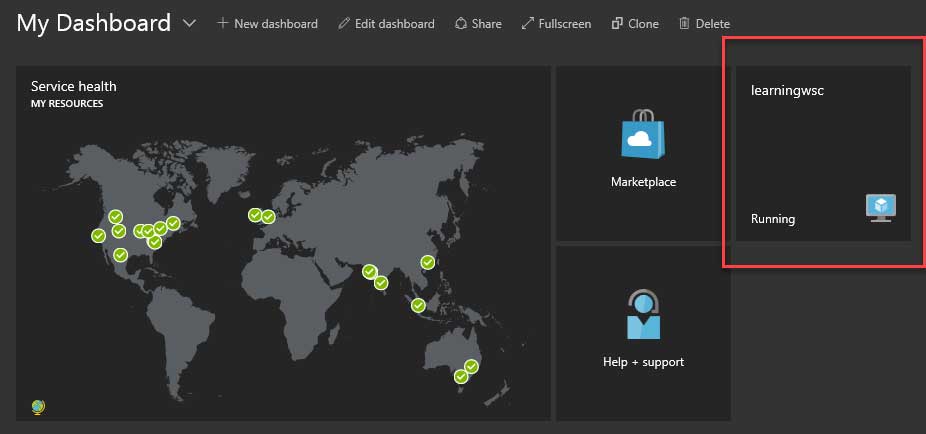Select the health checkmark over Southeast Asia
The height and width of the screenshot is (434, 926).
419,305
